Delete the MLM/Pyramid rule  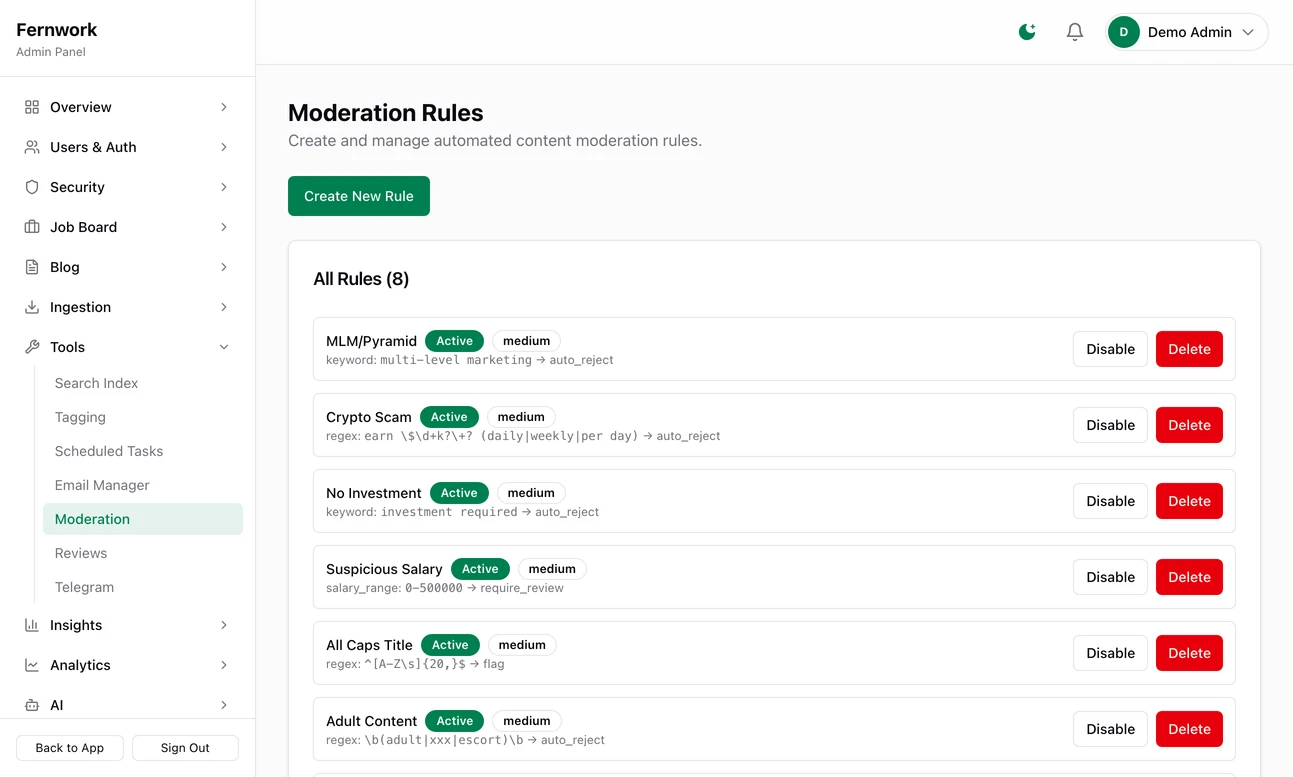(x=1189, y=349)
